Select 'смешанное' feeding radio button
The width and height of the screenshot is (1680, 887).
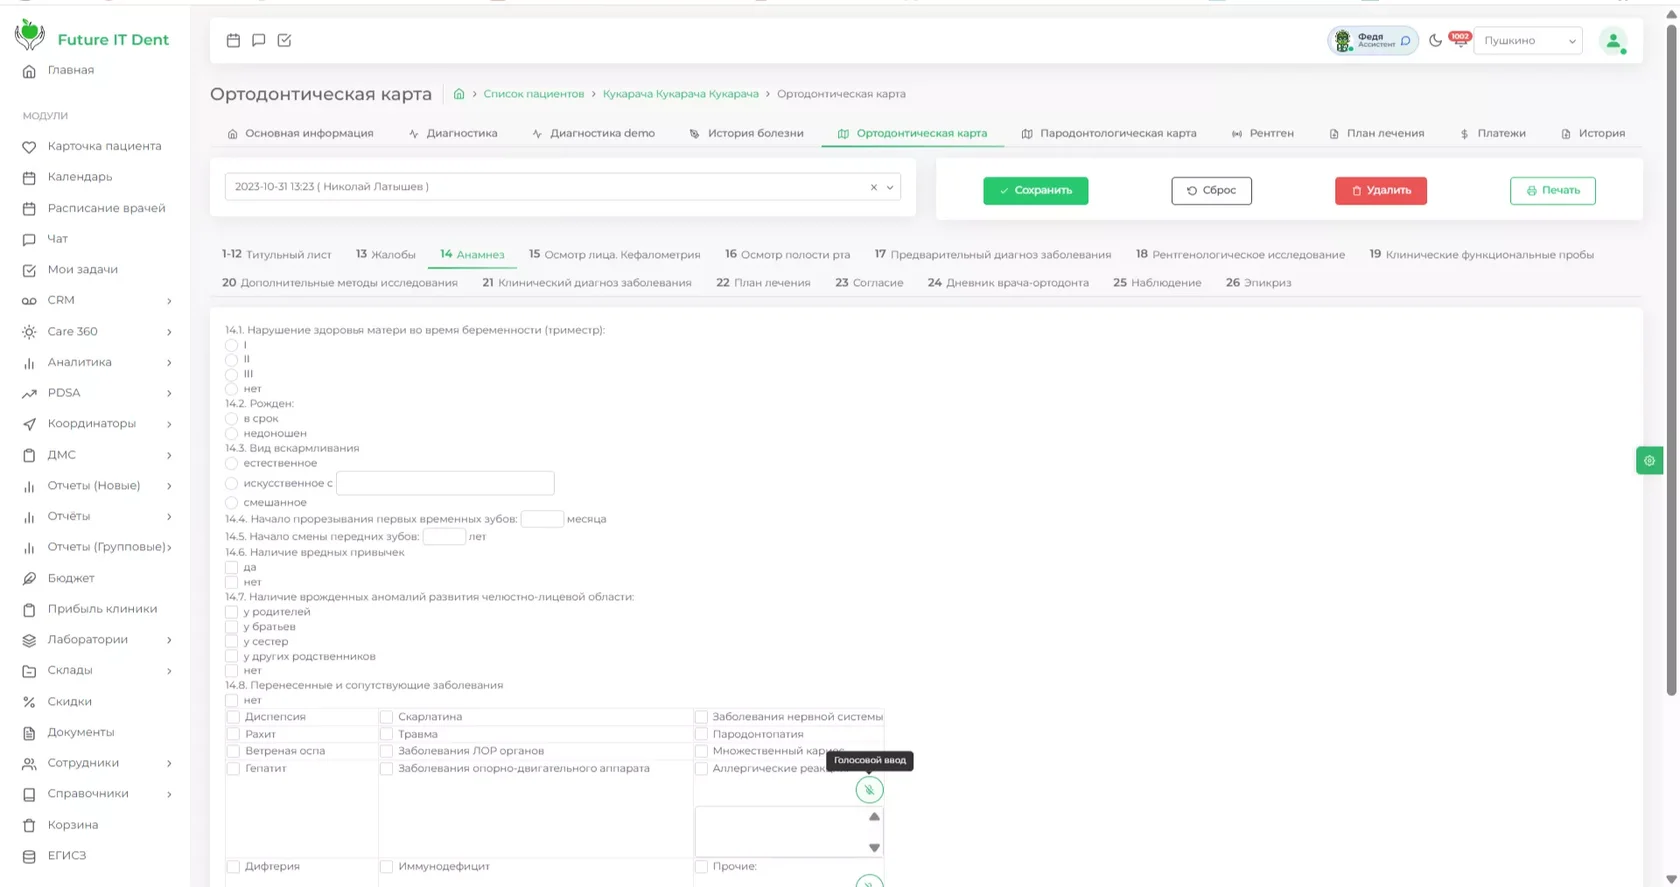pyautogui.click(x=231, y=503)
